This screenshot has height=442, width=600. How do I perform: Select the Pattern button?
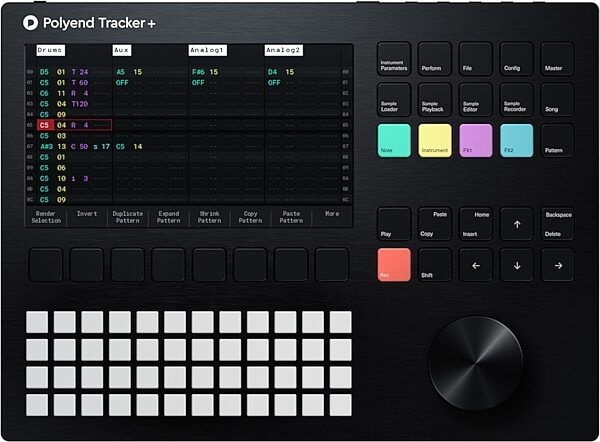click(558, 140)
